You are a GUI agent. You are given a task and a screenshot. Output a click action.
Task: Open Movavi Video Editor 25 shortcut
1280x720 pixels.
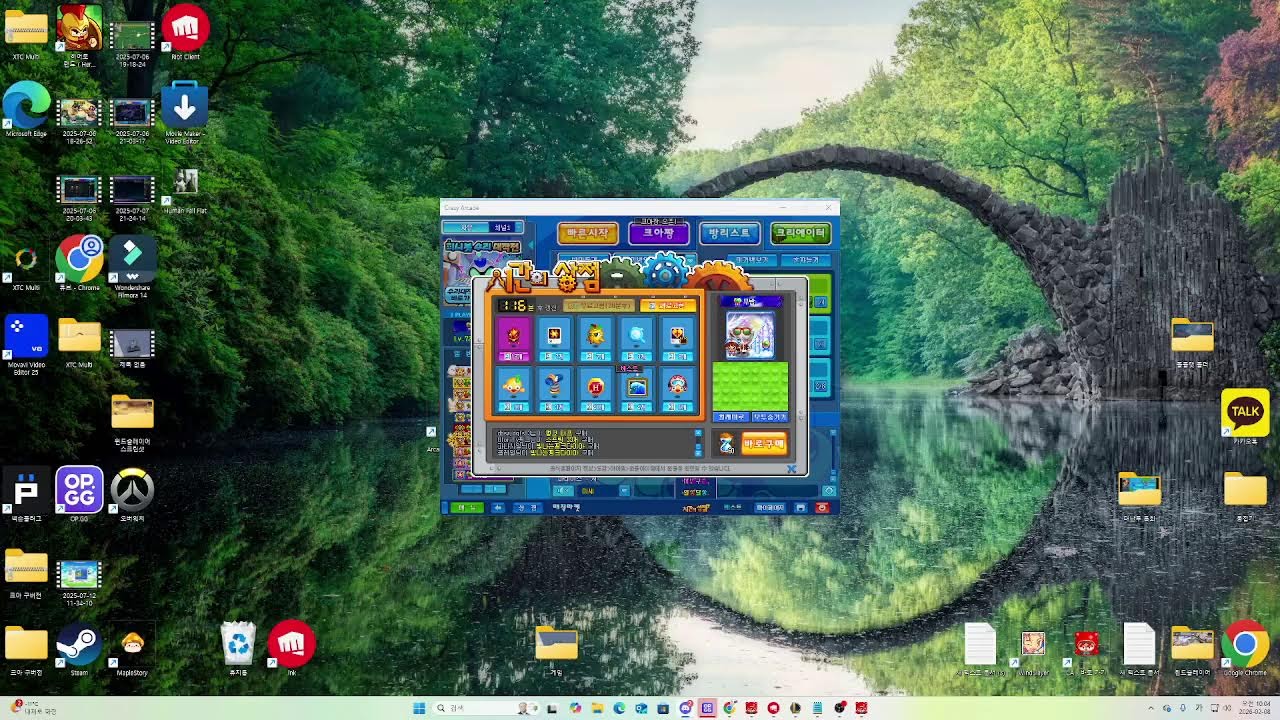coord(26,345)
